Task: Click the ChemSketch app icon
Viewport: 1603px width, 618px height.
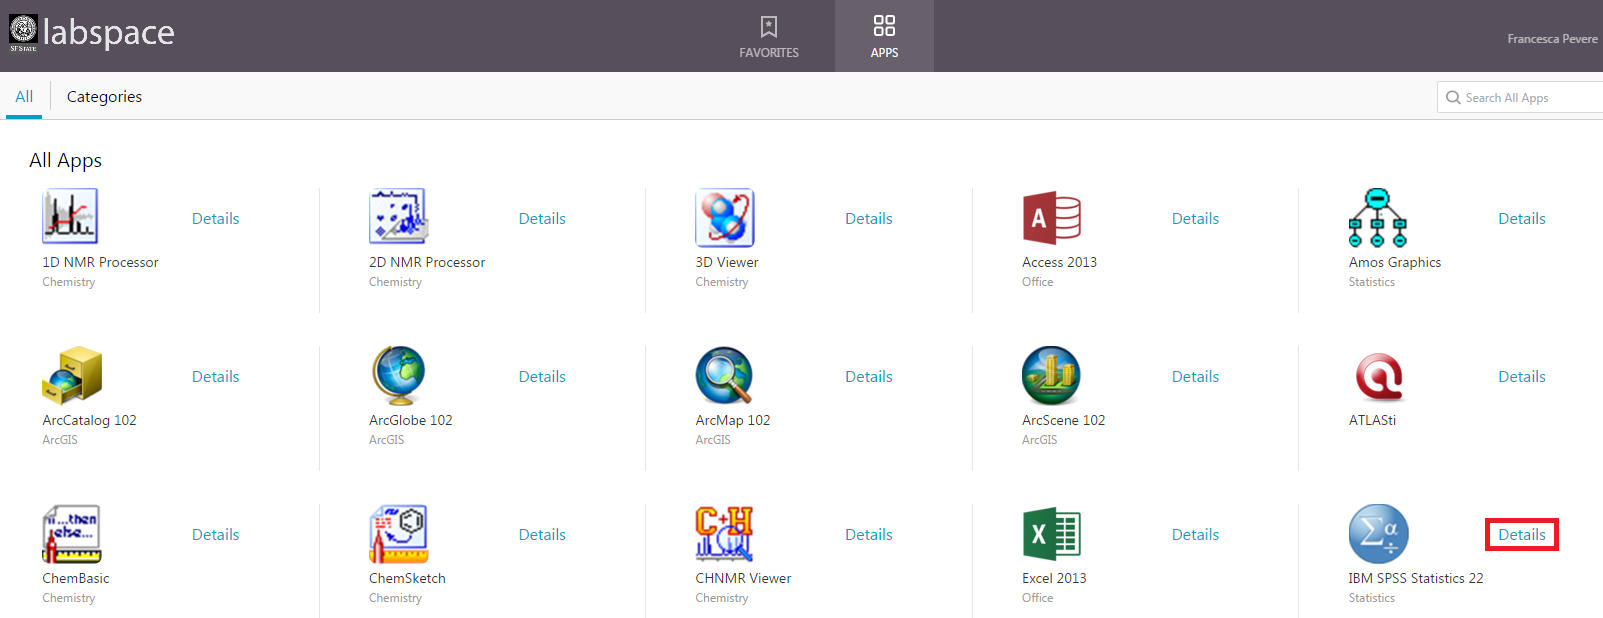Action: [399, 533]
